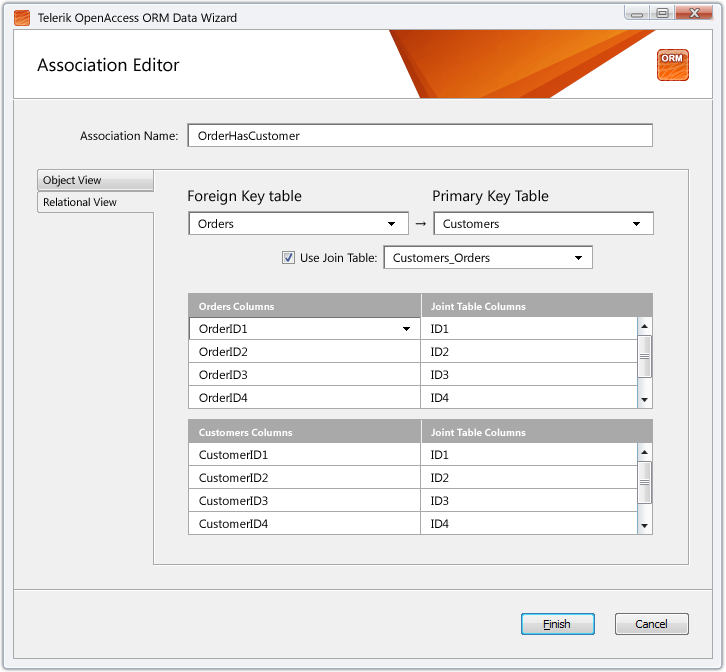Toggle the Use Join Table checkbox
726x672 pixels.
(x=288, y=257)
